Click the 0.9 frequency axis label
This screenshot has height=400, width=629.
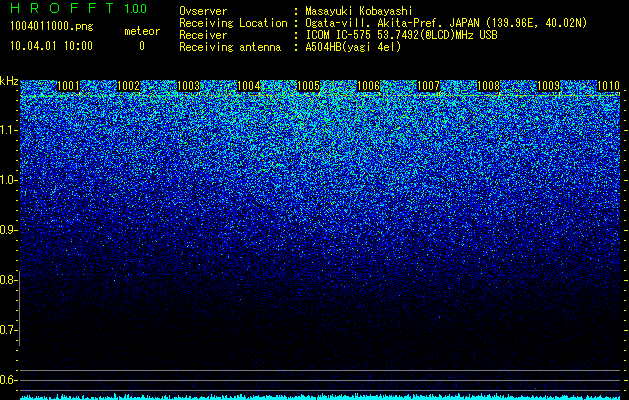click(8, 230)
